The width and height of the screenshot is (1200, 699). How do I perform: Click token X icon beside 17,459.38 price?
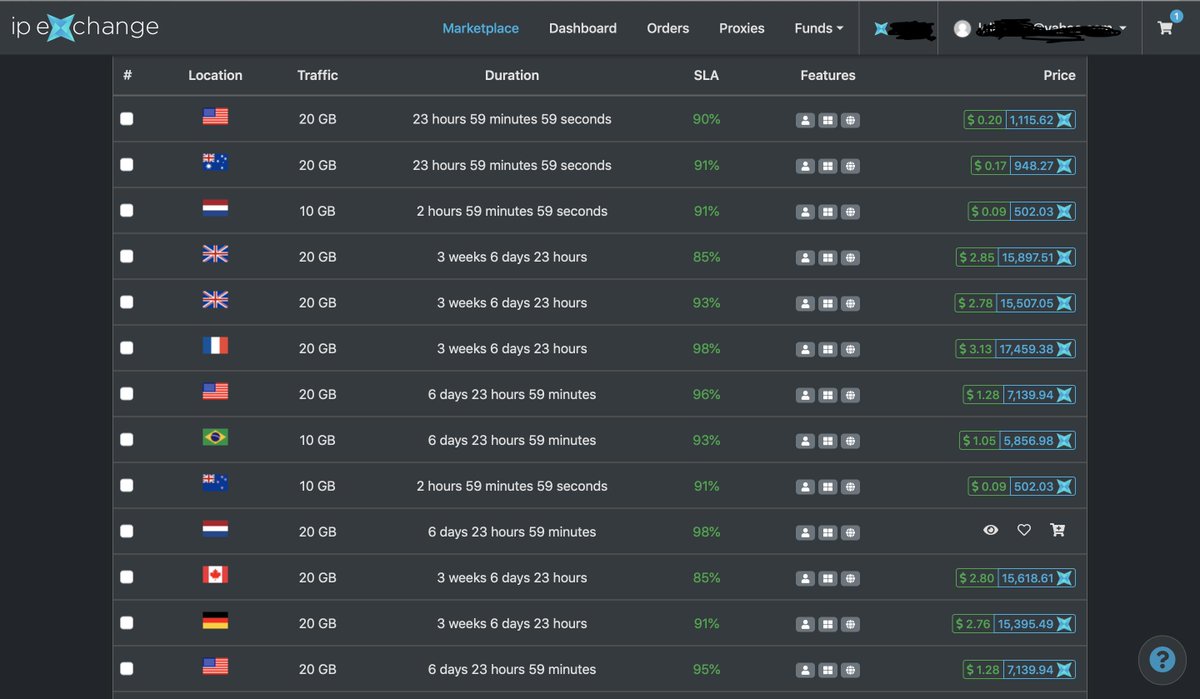[1065, 349]
